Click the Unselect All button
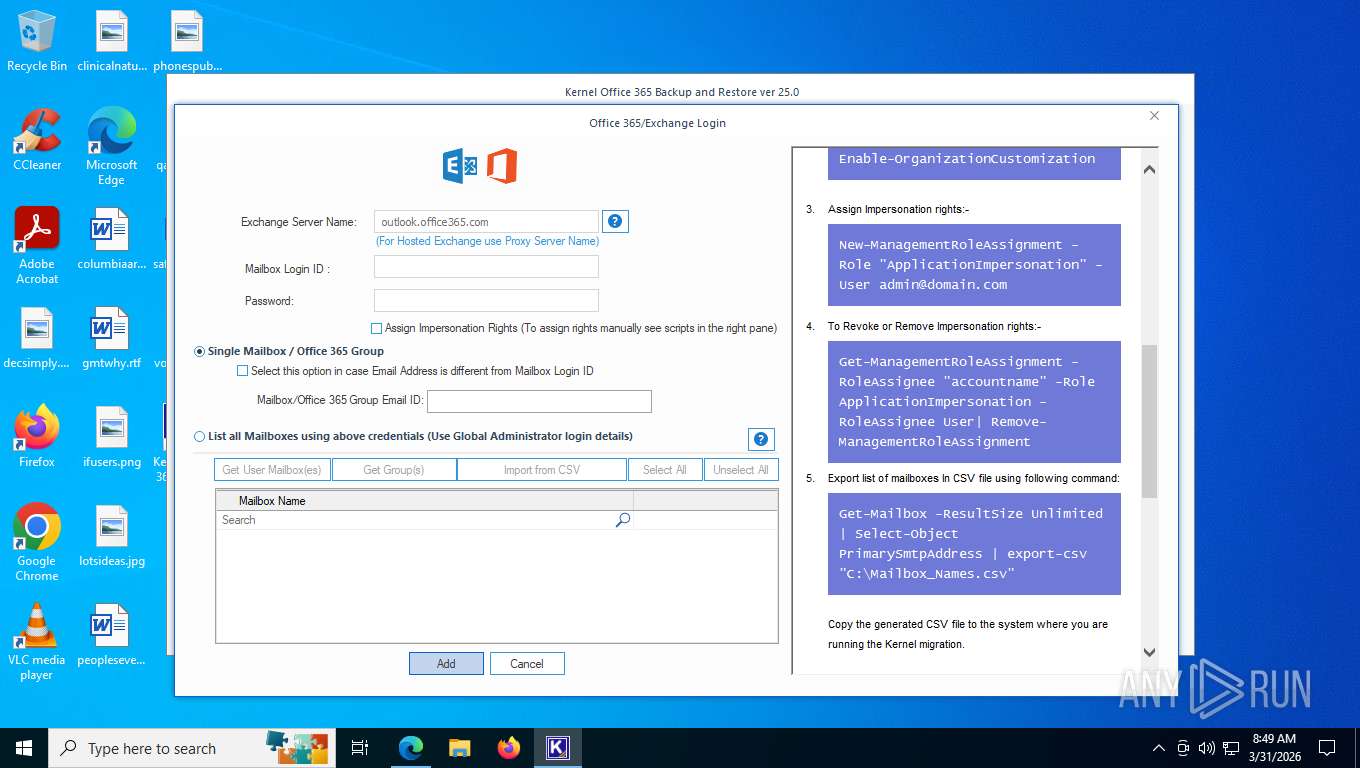This screenshot has width=1360, height=768. (x=741, y=470)
